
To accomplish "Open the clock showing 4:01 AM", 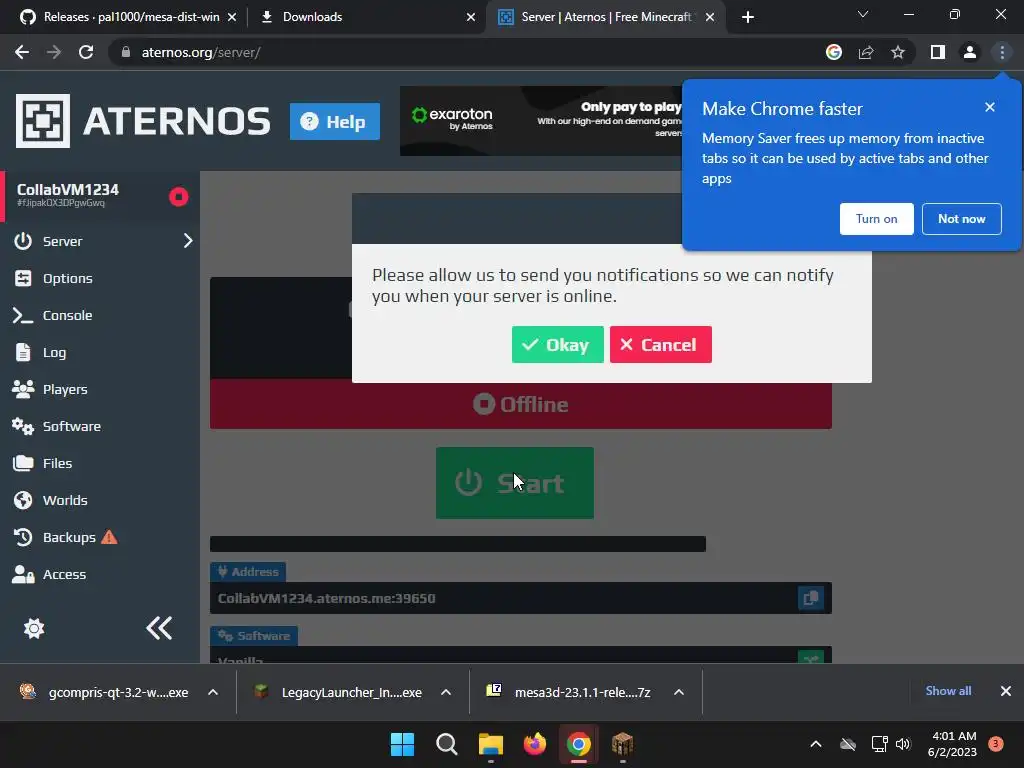I will click(x=952, y=744).
